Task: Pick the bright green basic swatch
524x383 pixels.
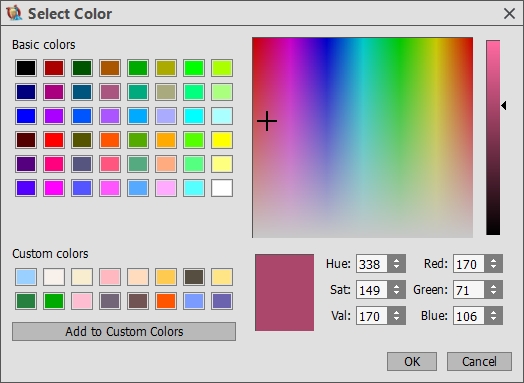Action: [x=194, y=68]
